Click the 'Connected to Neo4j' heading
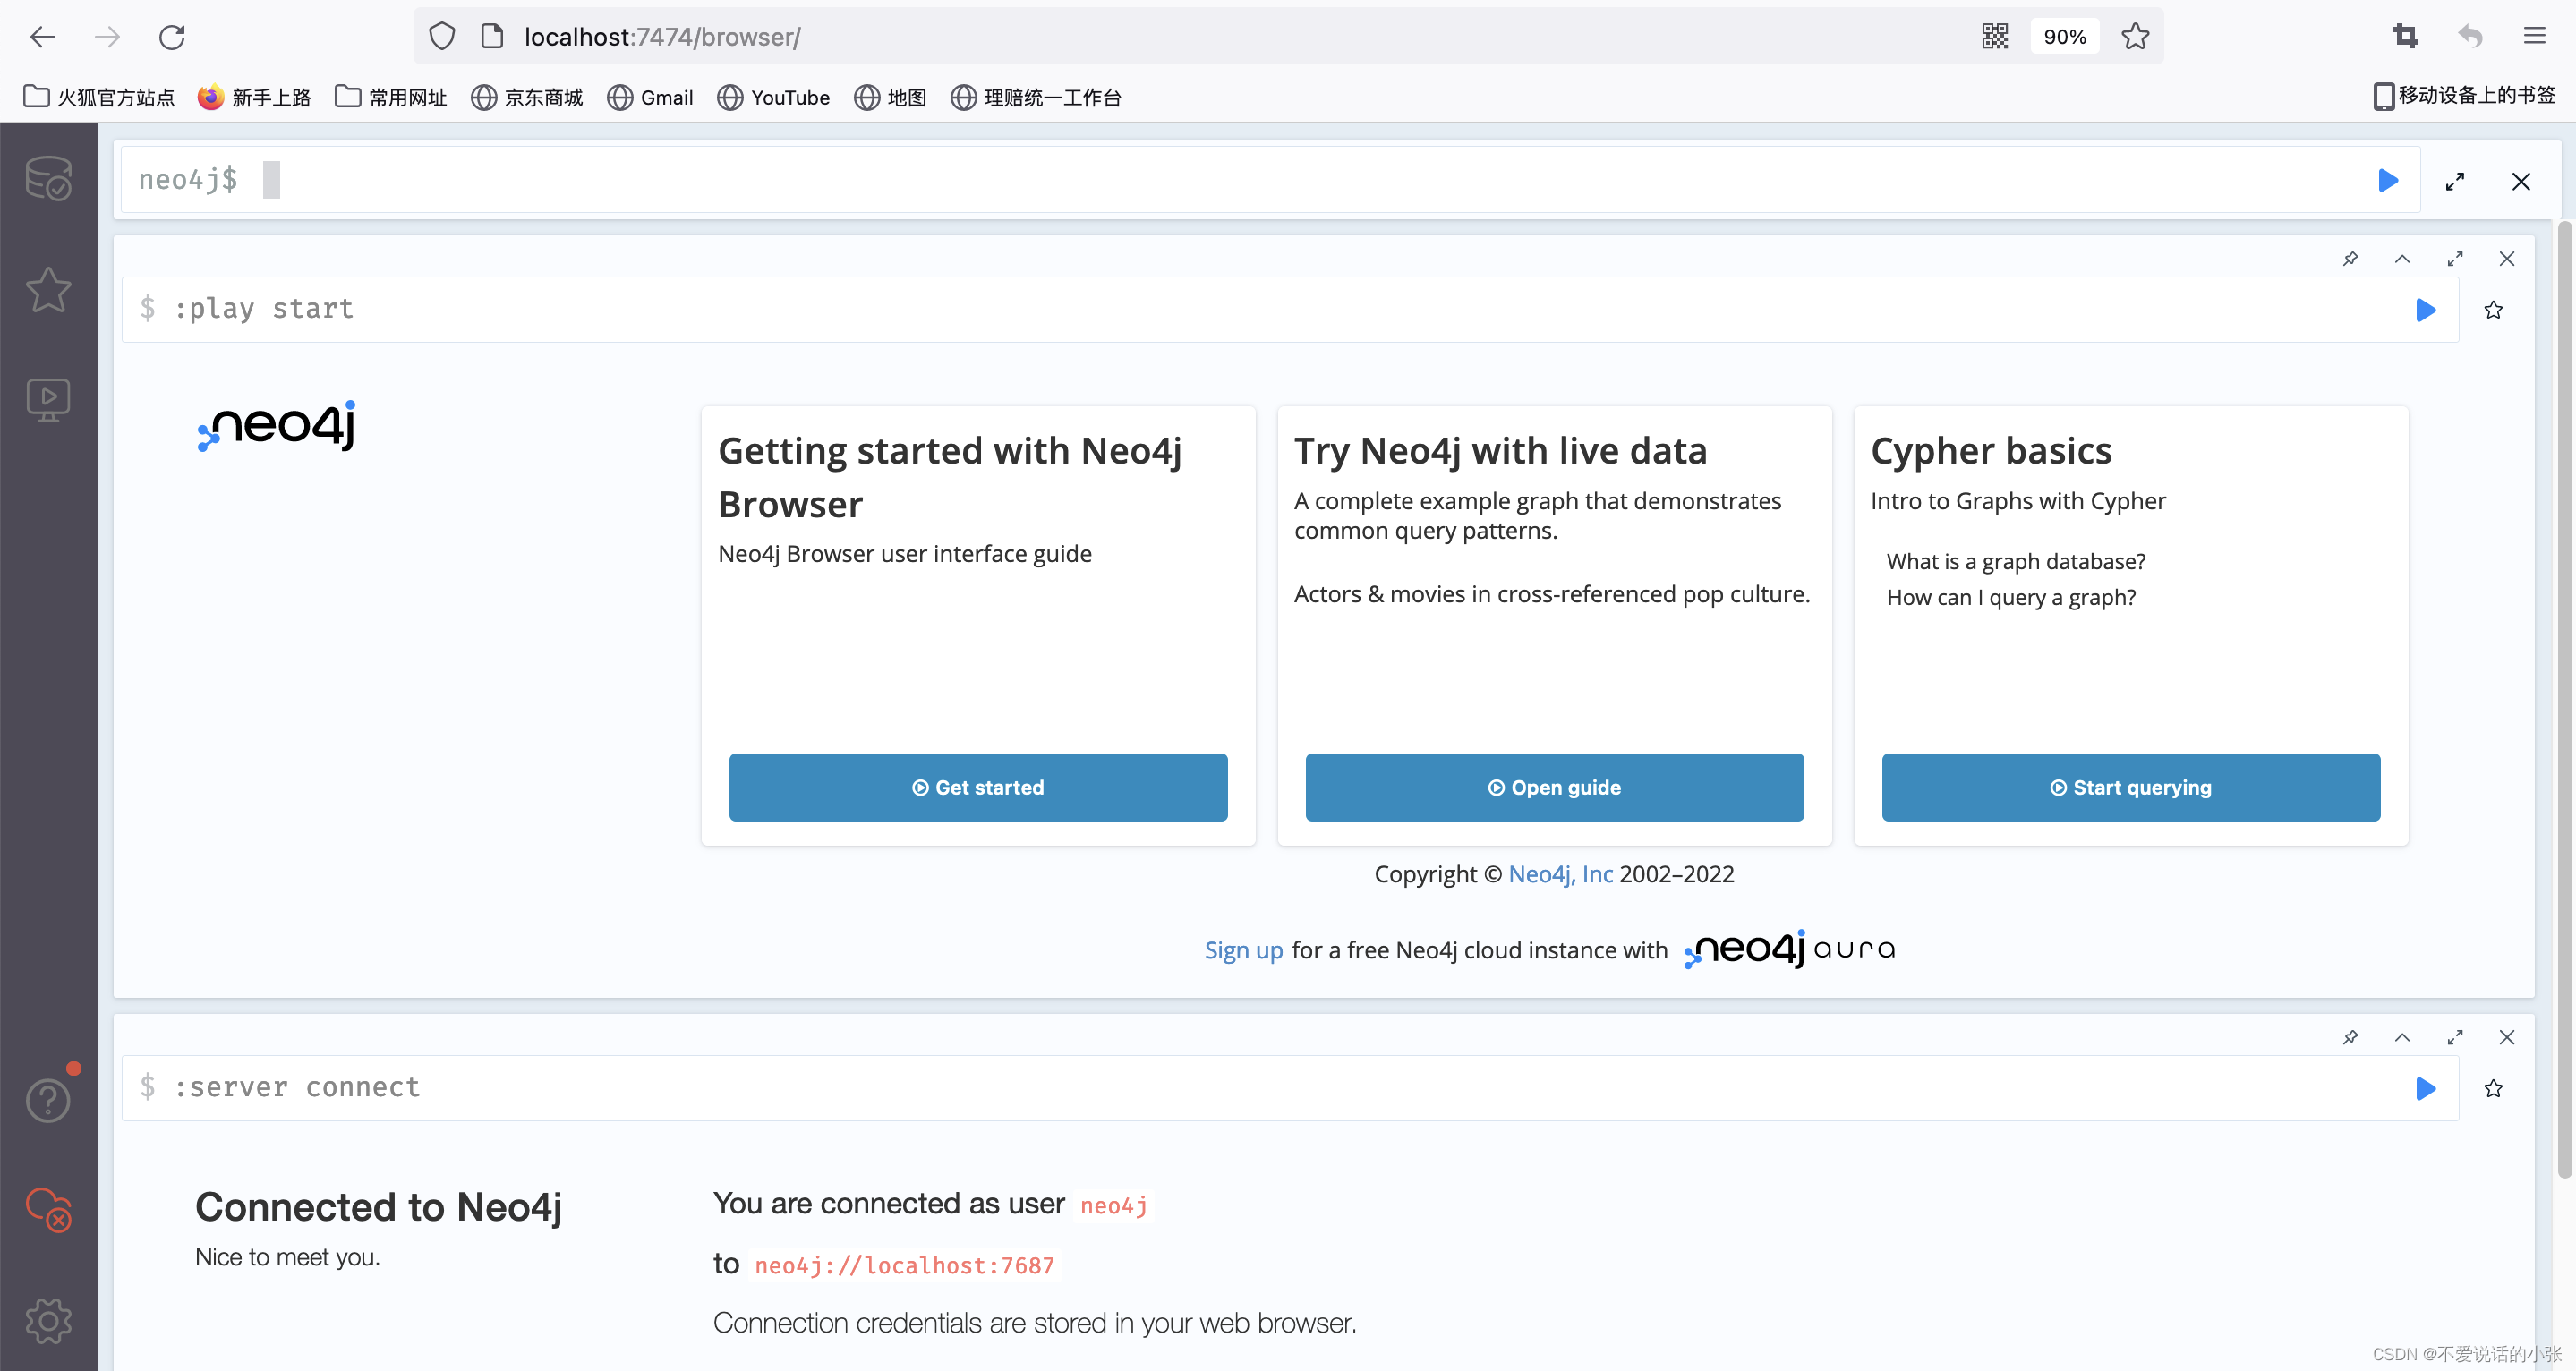The width and height of the screenshot is (2576, 1371). pyautogui.click(x=378, y=1208)
